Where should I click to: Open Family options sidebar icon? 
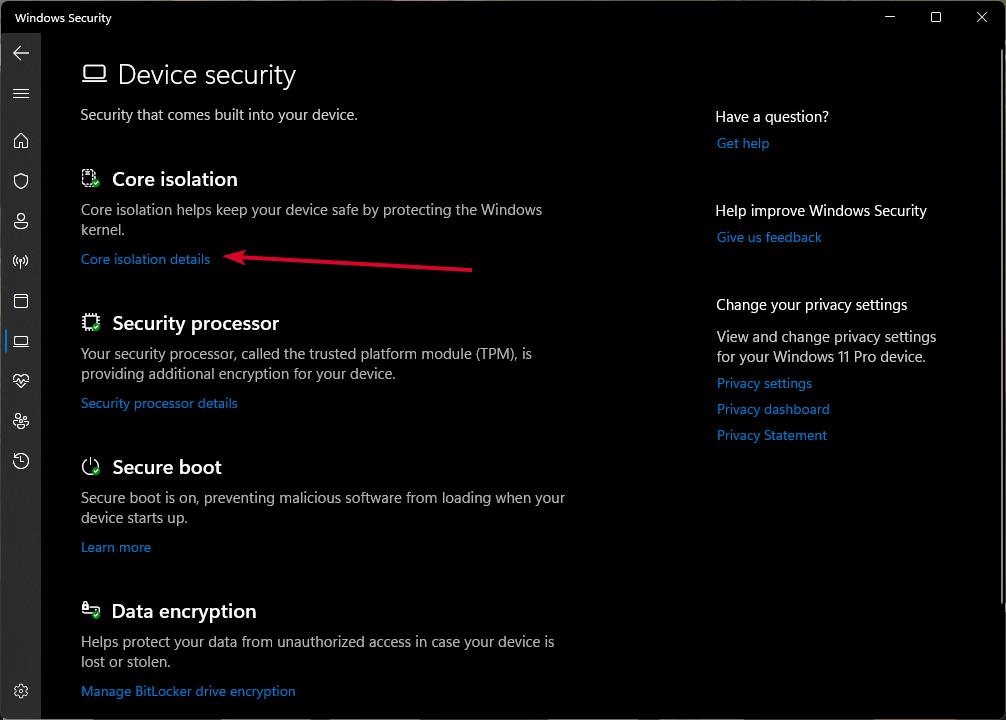pos(21,421)
